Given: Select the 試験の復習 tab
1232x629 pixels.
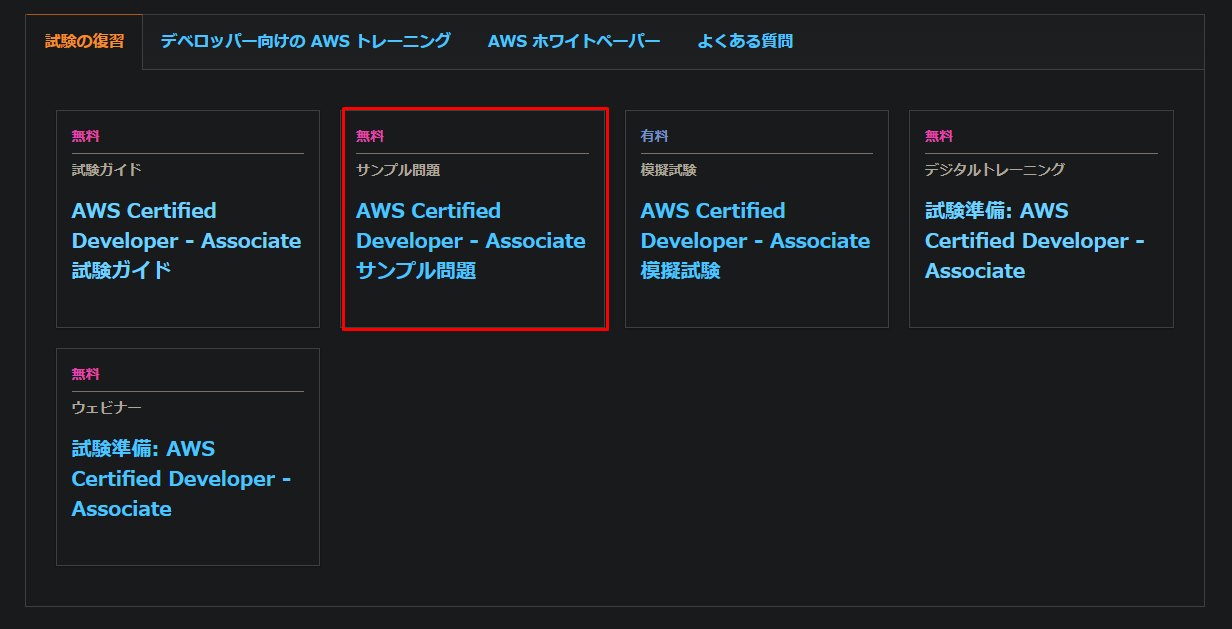Looking at the screenshot, I should (84, 42).
